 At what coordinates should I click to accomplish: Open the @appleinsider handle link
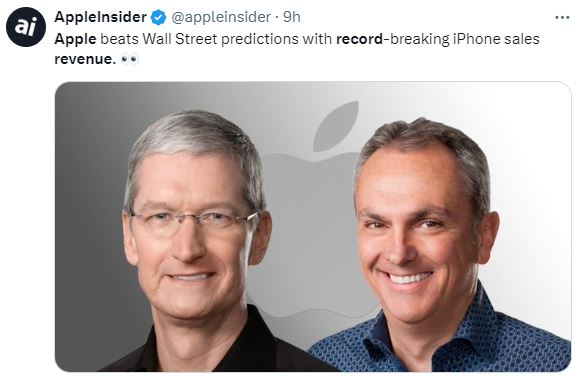[221, 17]
